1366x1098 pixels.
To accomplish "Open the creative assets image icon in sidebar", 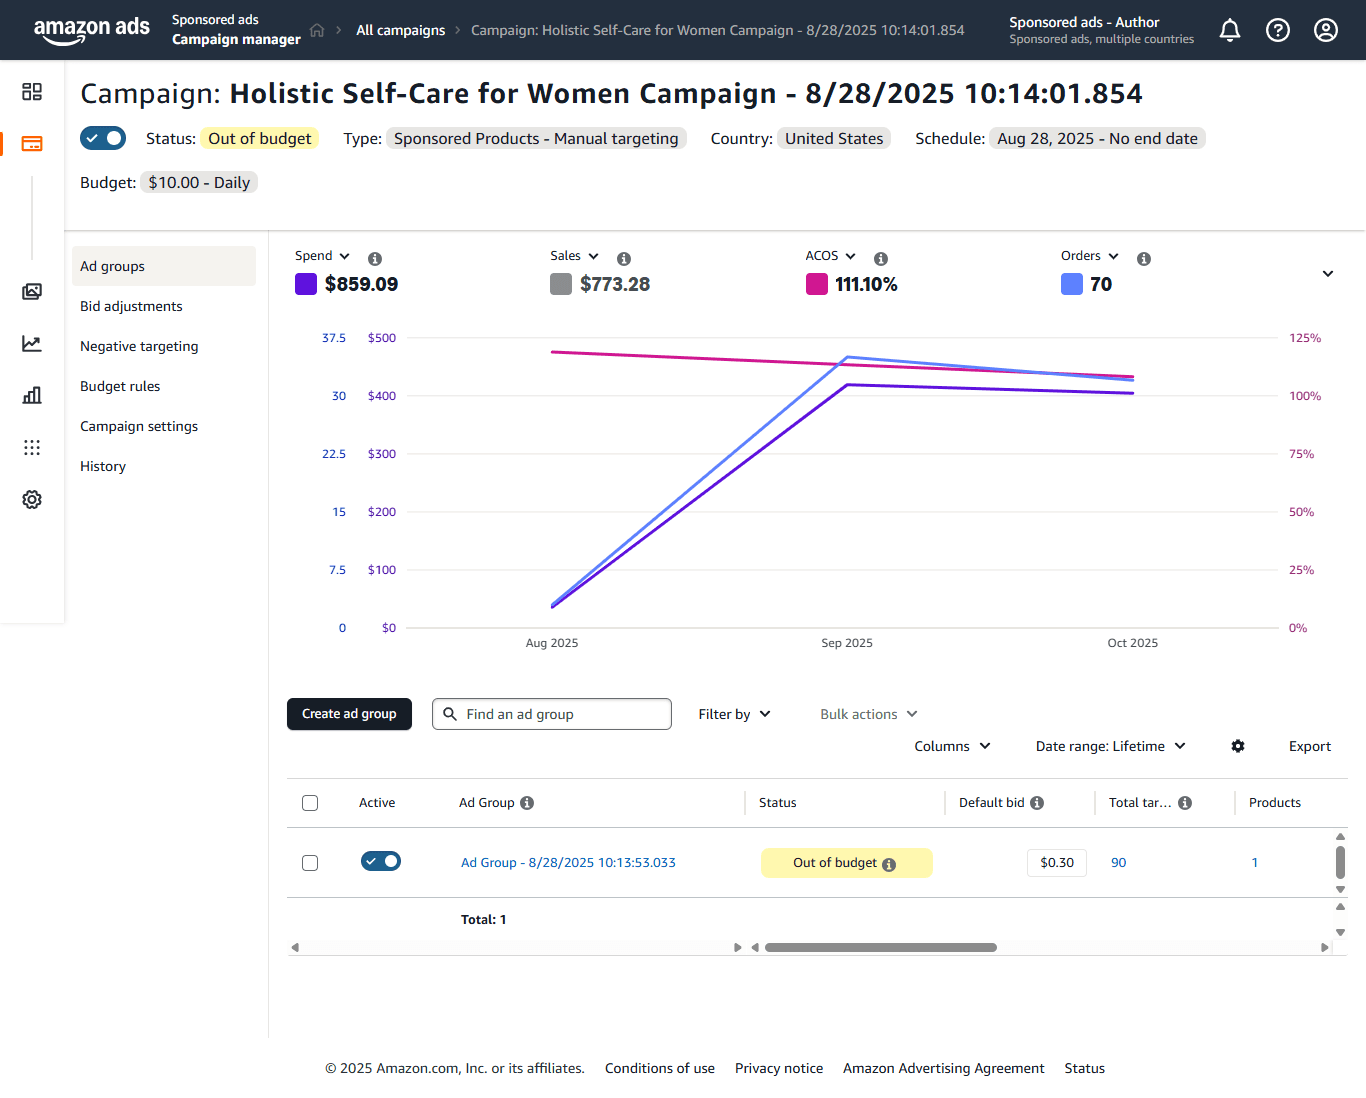I will 32,292.
